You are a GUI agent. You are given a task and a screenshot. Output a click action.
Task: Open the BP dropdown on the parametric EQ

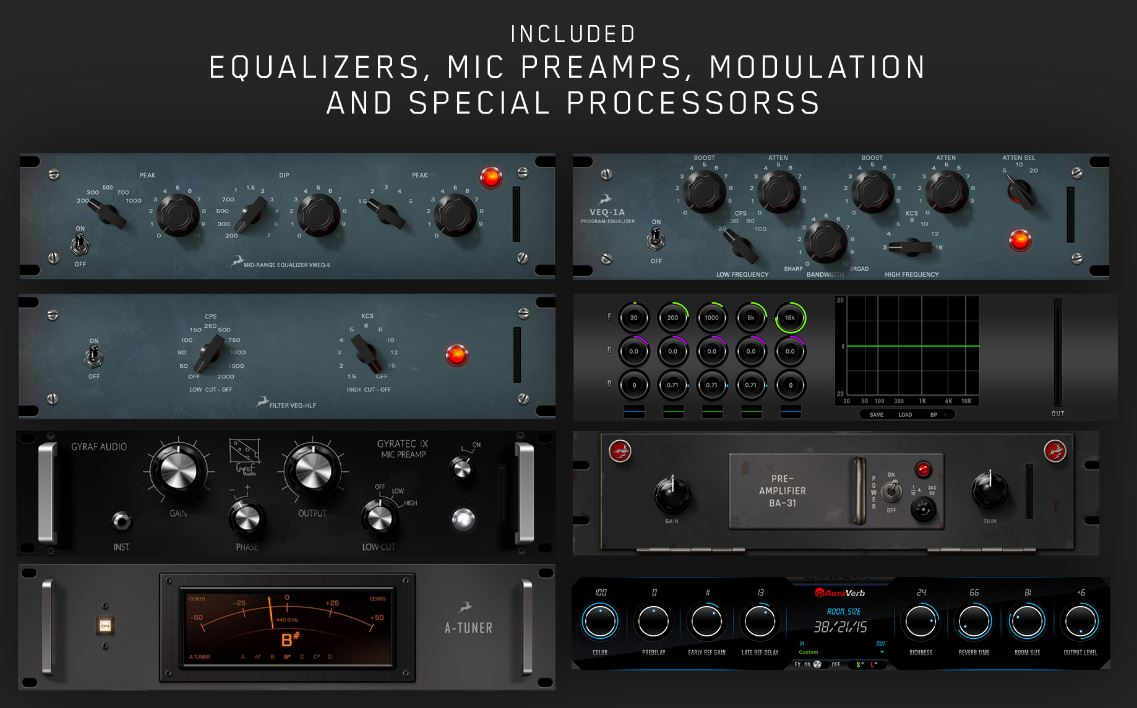tap(938, 415)
